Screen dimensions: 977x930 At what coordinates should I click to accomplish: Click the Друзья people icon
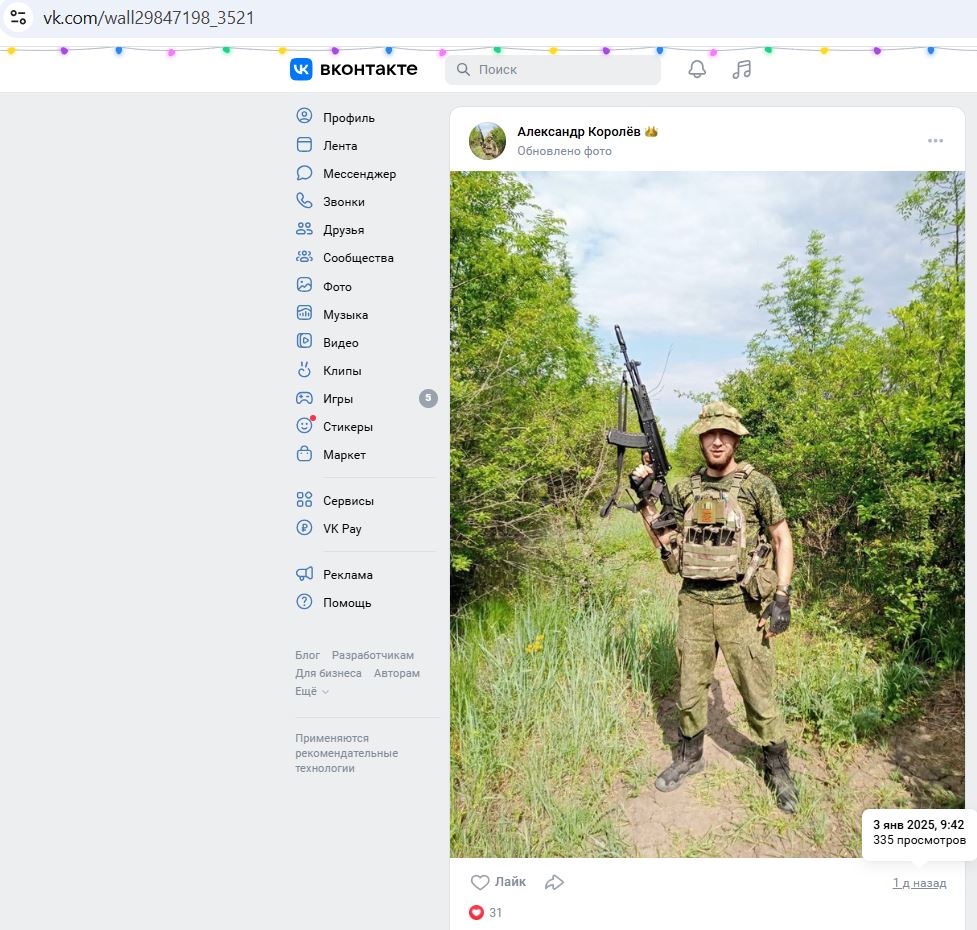[304, 229]
